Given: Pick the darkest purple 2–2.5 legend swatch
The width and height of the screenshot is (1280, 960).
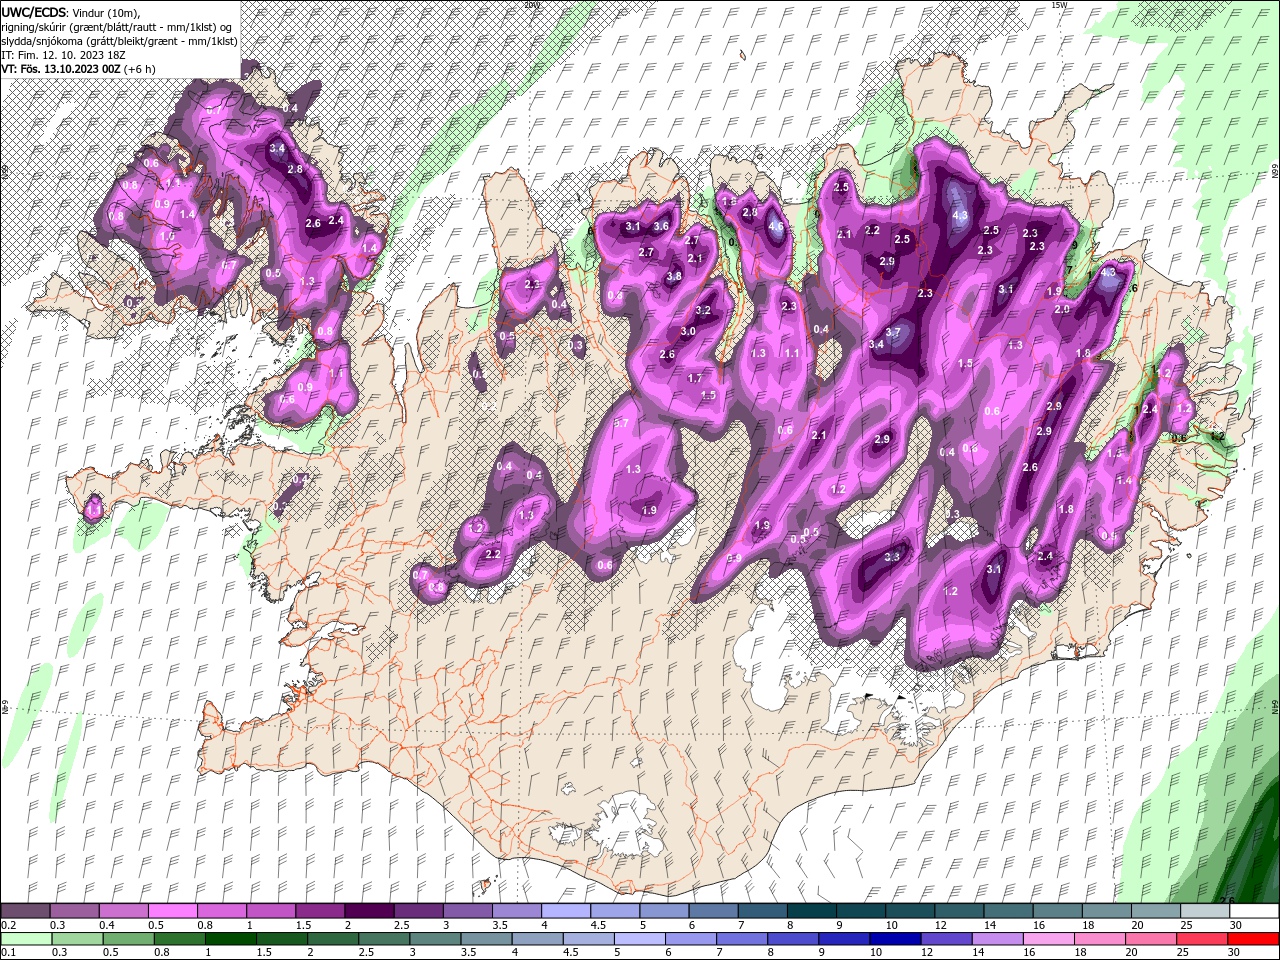Looking at the screenshot, I should (x=369, y=911).
